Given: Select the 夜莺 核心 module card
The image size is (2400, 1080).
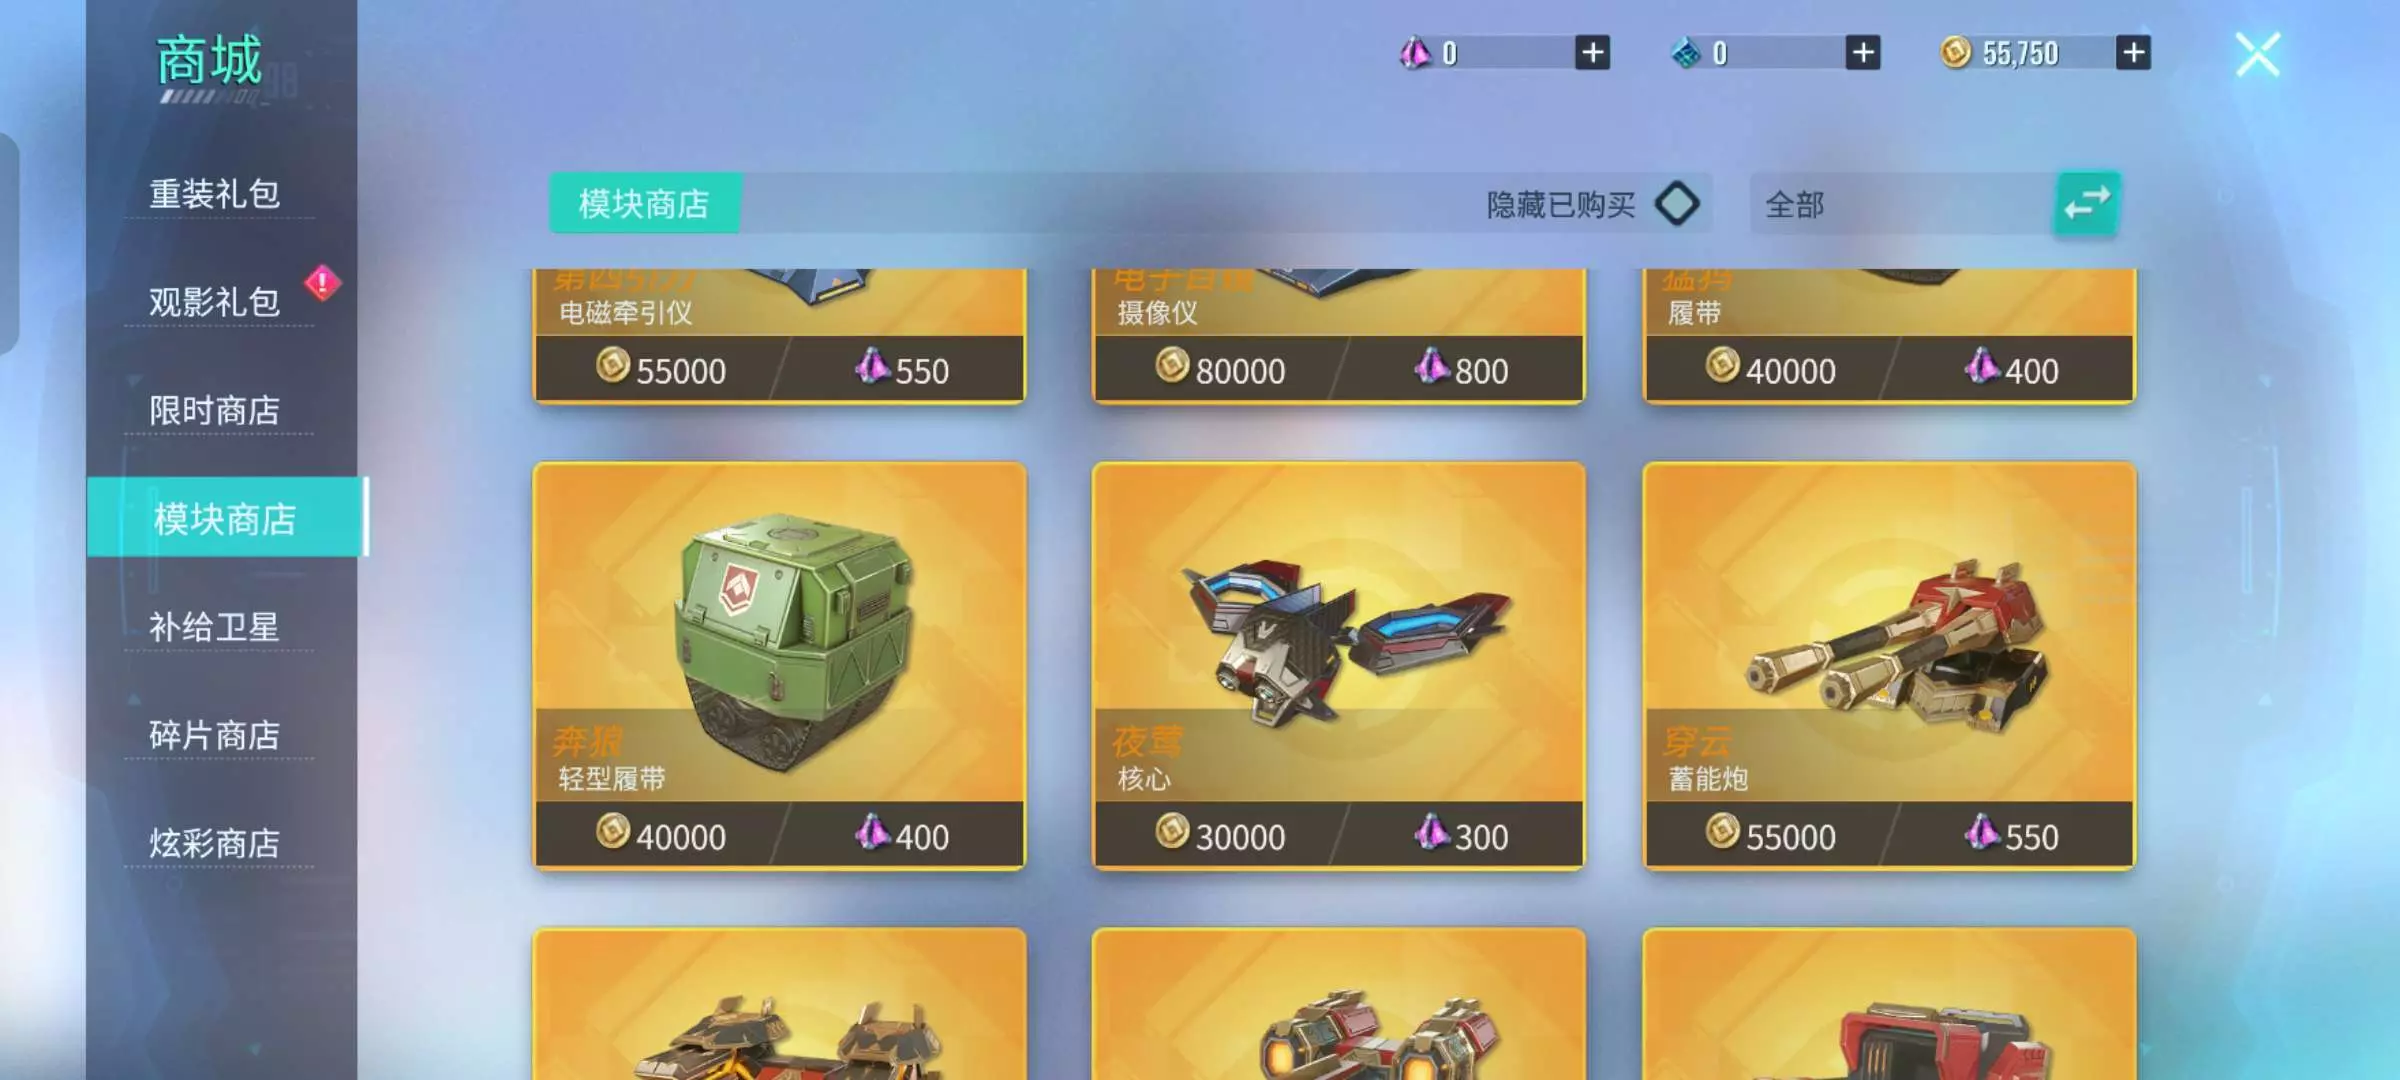Looking at the screenshot, I should (1339, 665).
